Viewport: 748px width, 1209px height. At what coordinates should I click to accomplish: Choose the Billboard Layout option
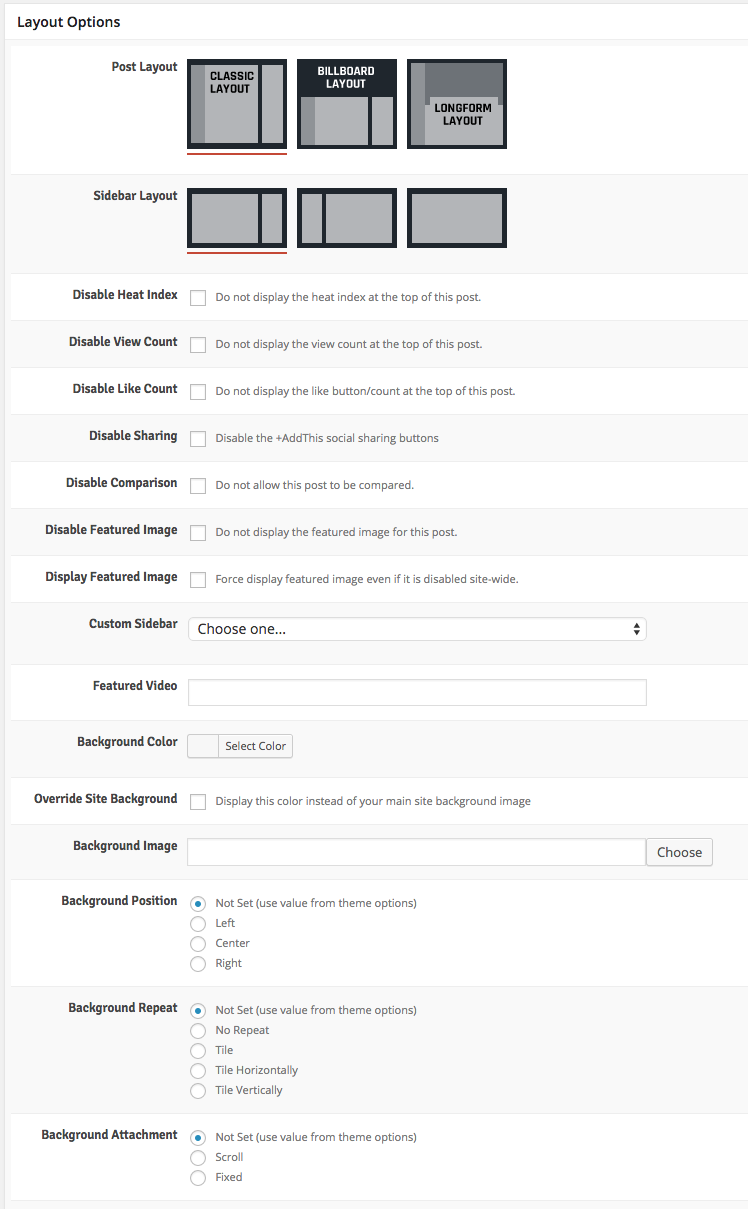pos(347,103)
